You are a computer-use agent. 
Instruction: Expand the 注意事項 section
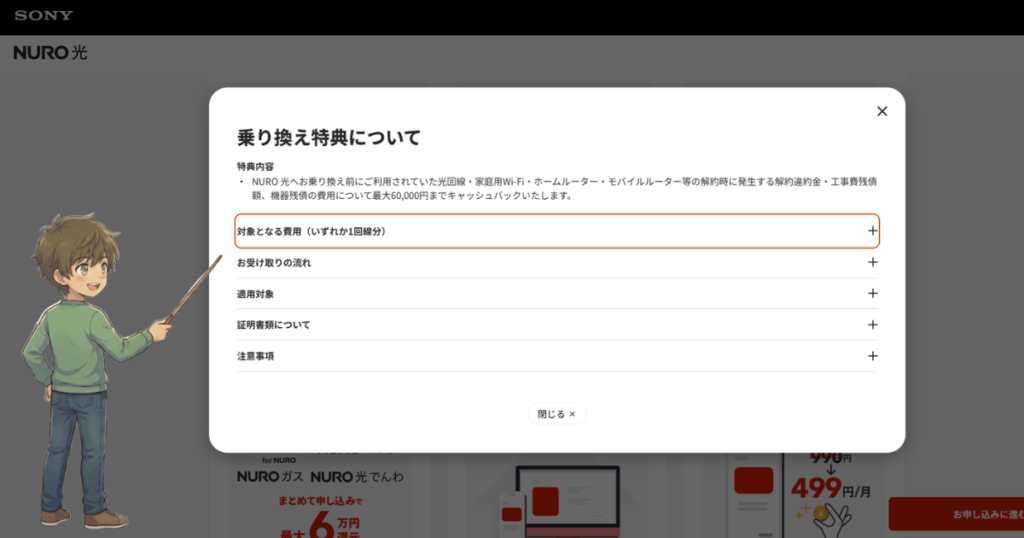pos(557,356)
